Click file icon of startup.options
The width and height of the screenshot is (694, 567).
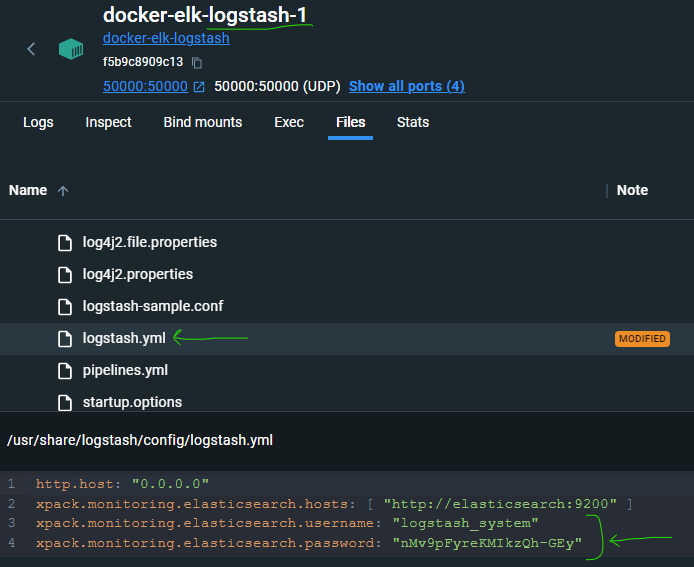pyautogui.click(x=65, y=402)
